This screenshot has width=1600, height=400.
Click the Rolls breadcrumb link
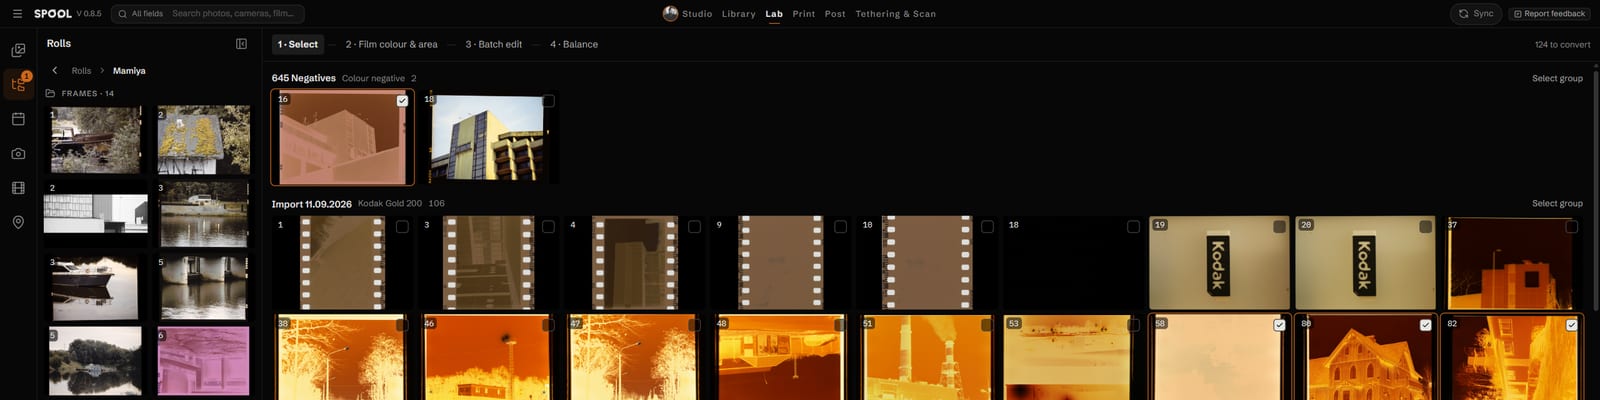81,71
